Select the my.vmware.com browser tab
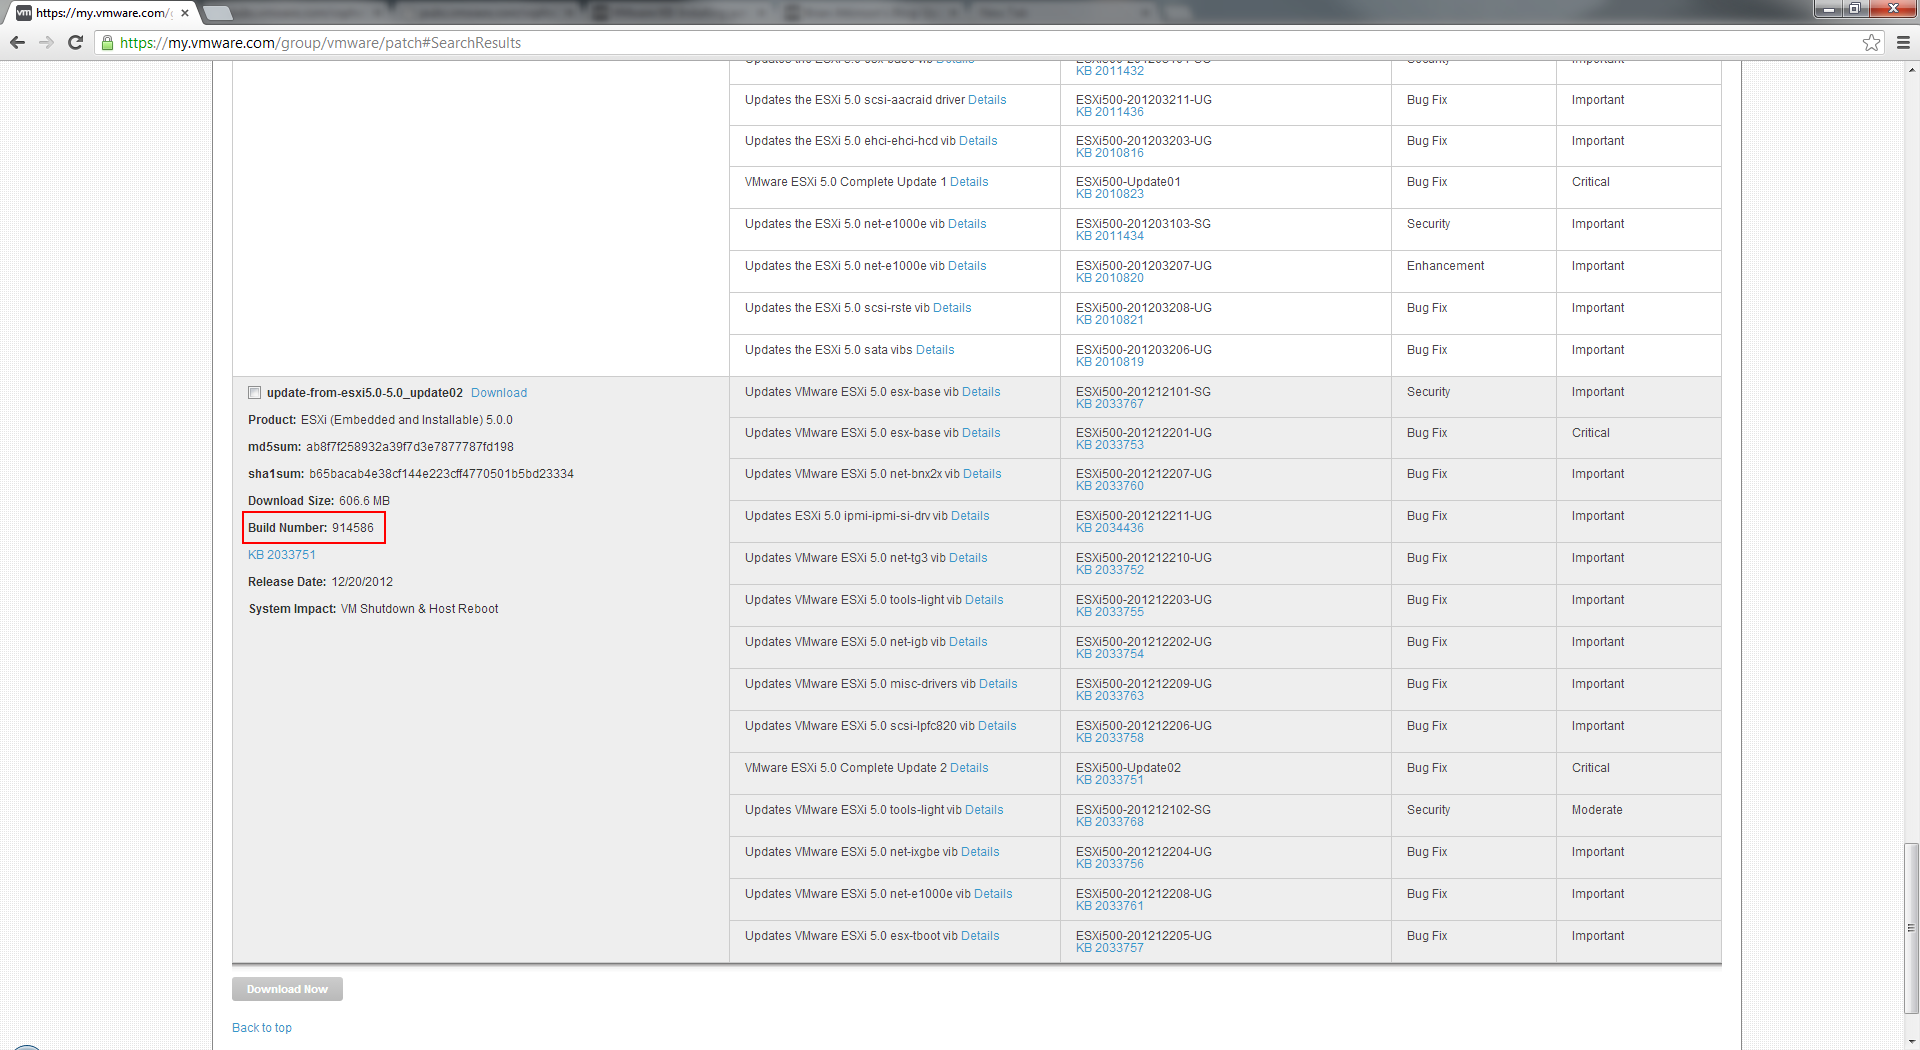The height and width of the screenshot is (1050, 1920). click(100, 13)
